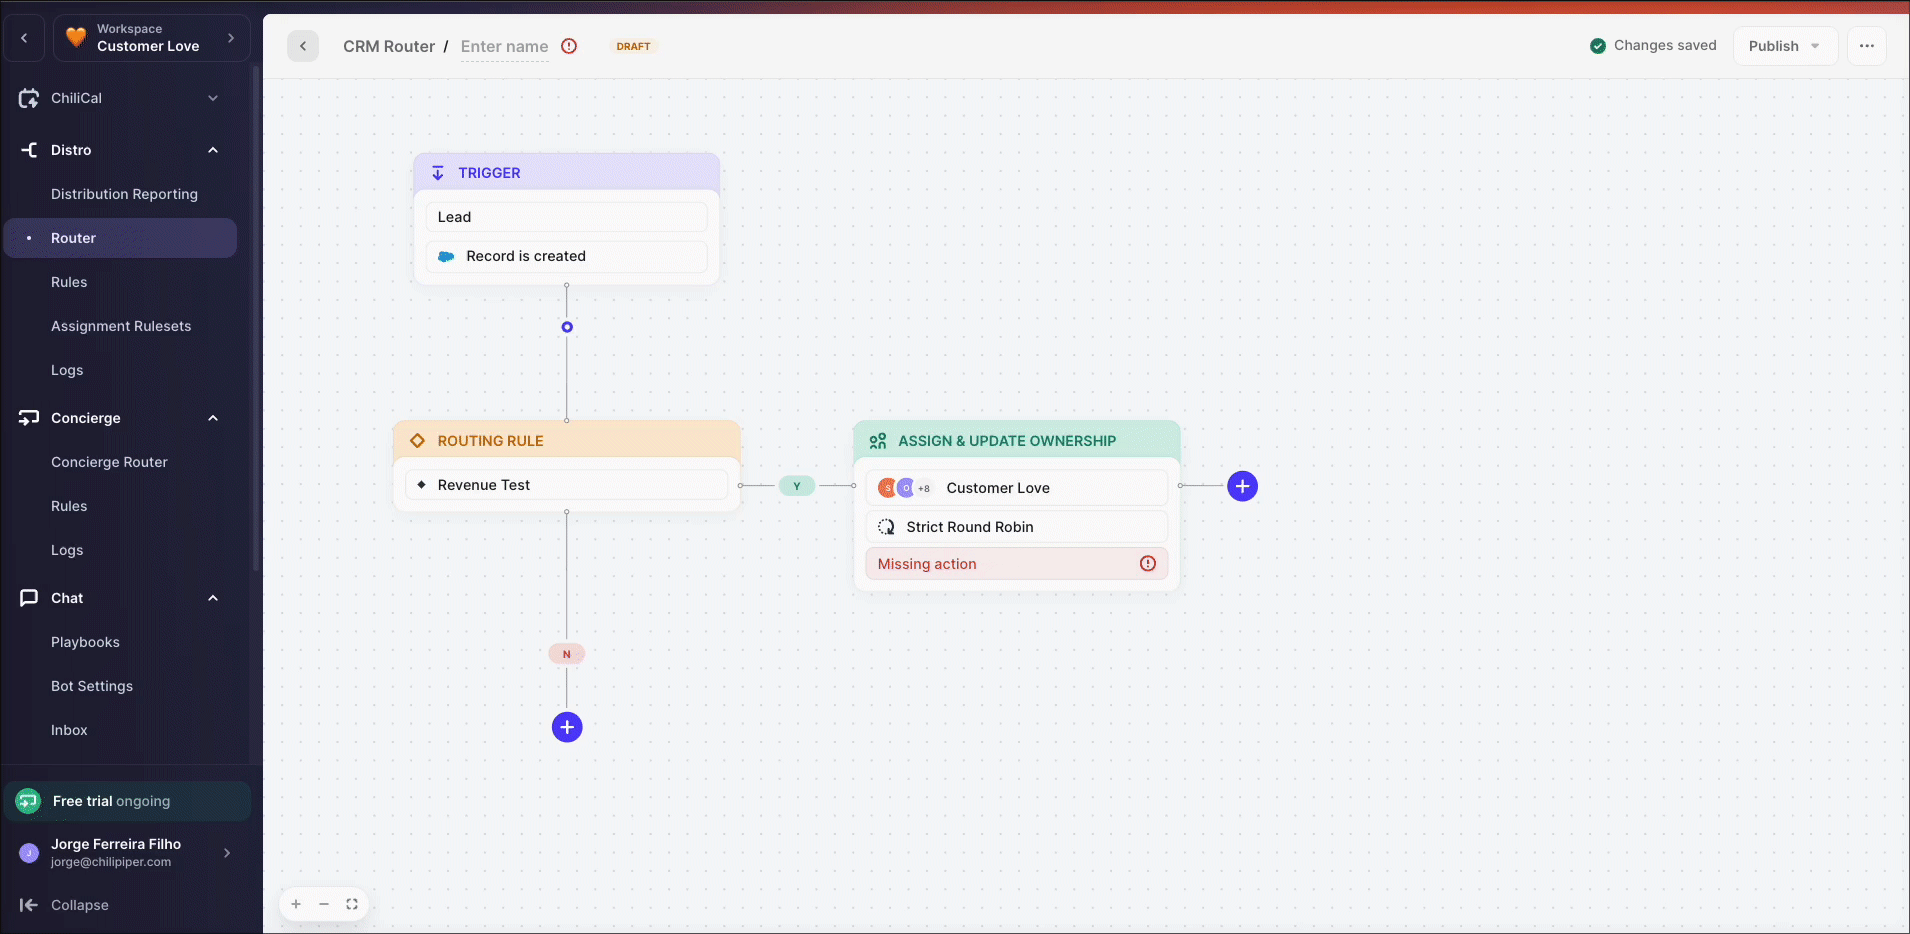Click the ChiliCal calendar icon
The height and width of the screenshot is (934, 1910).
(29, 98)
